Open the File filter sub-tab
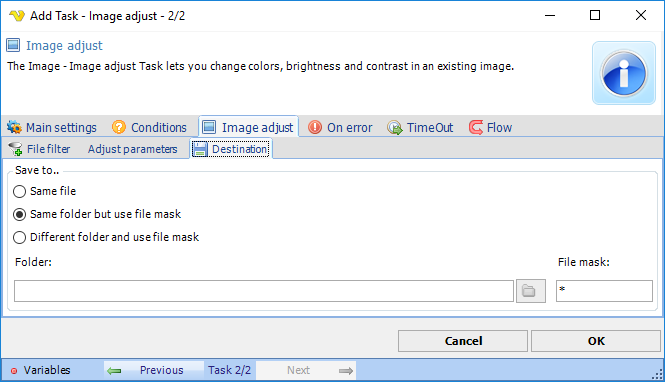 point(39,149)
